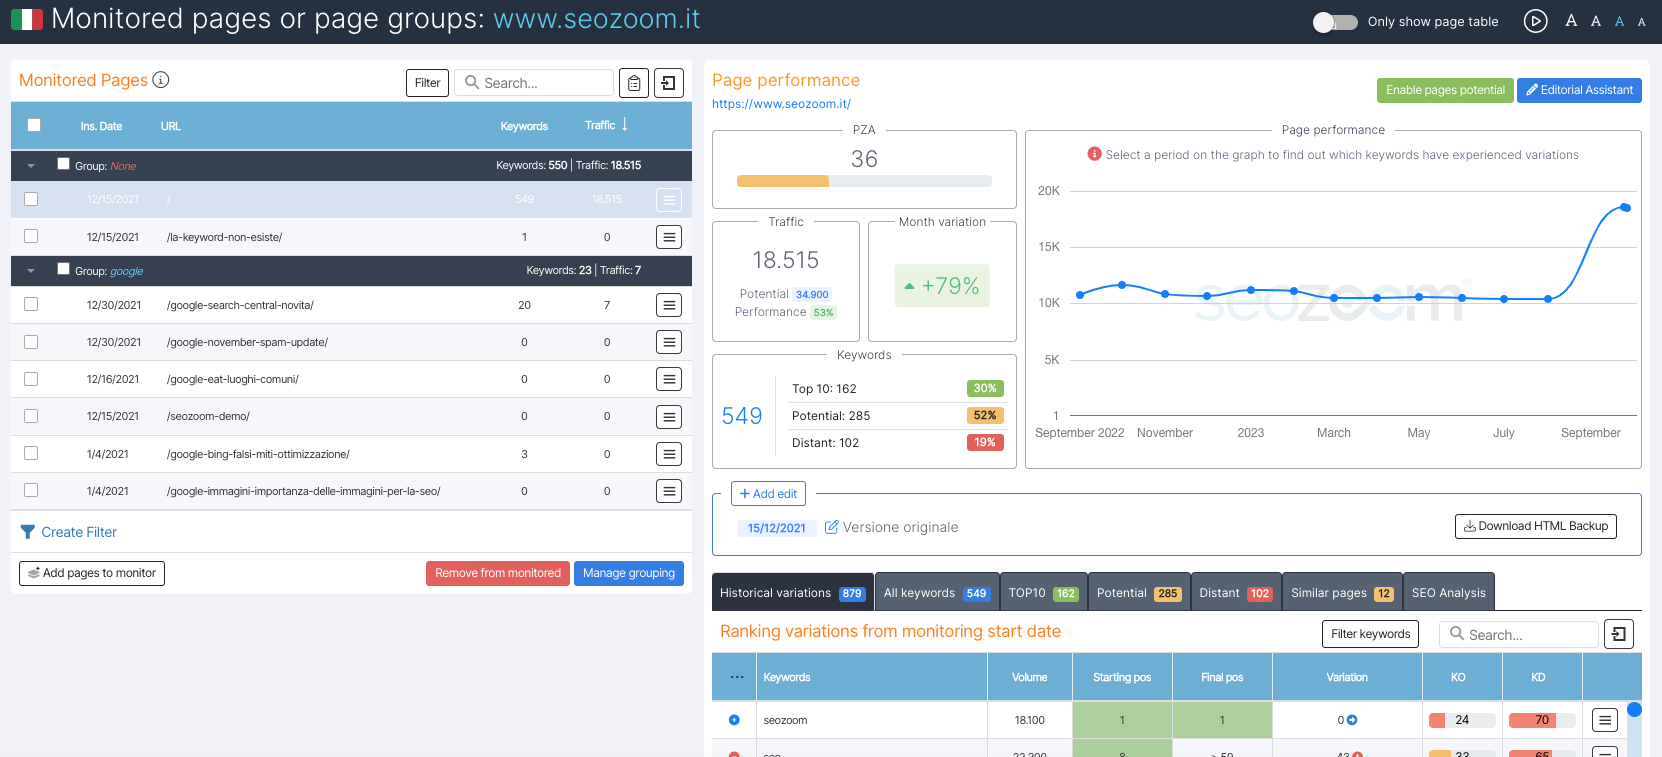Sort keywords table by Volume header
The width and height of the screenshot is (1662, 757).
pos(1029,677)
